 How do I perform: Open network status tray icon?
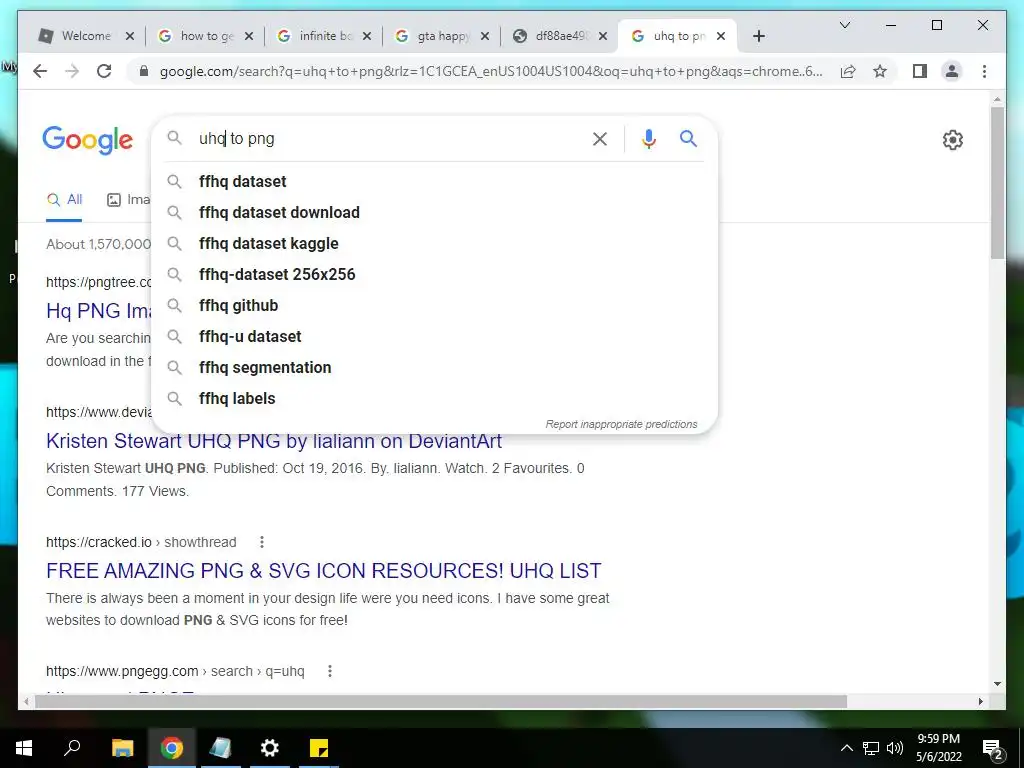(x=871, y=748)
